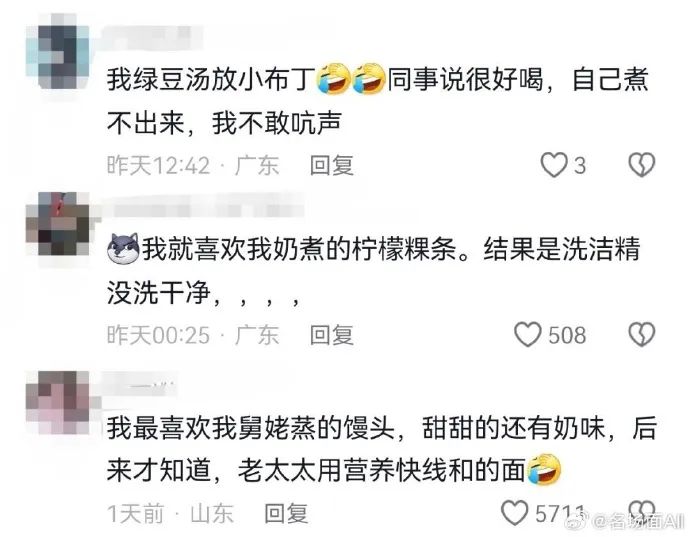
Task: Like the lemon rice noodle comment
Action: tap(528, 335)
